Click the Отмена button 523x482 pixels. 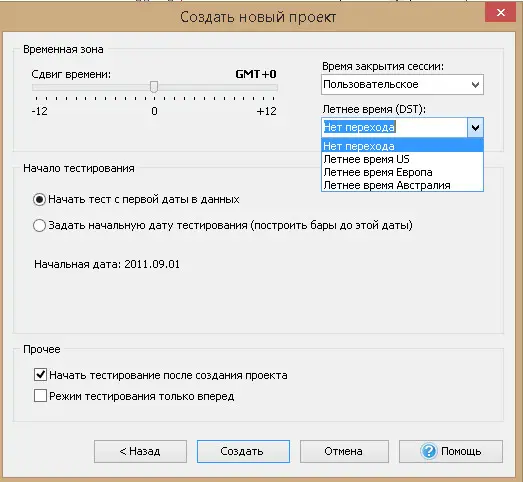click(344, 451)
